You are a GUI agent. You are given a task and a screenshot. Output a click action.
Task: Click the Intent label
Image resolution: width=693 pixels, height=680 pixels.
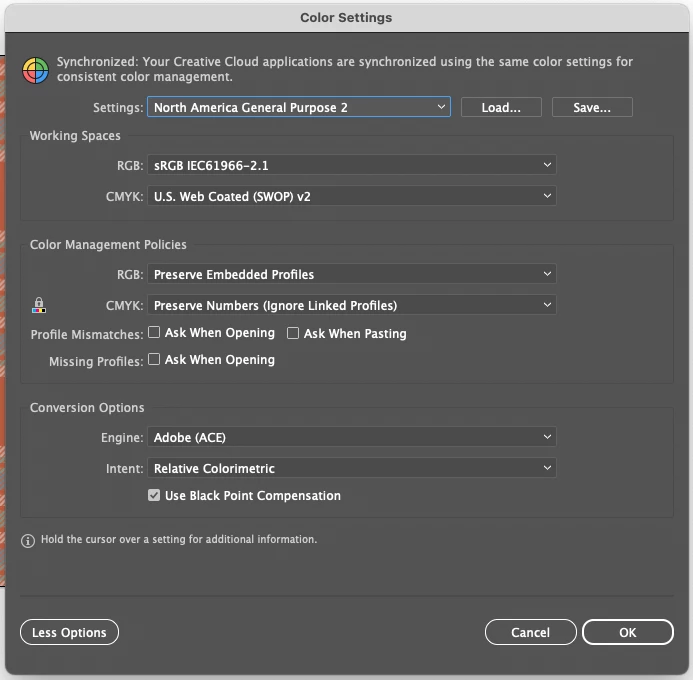(125, 468)
